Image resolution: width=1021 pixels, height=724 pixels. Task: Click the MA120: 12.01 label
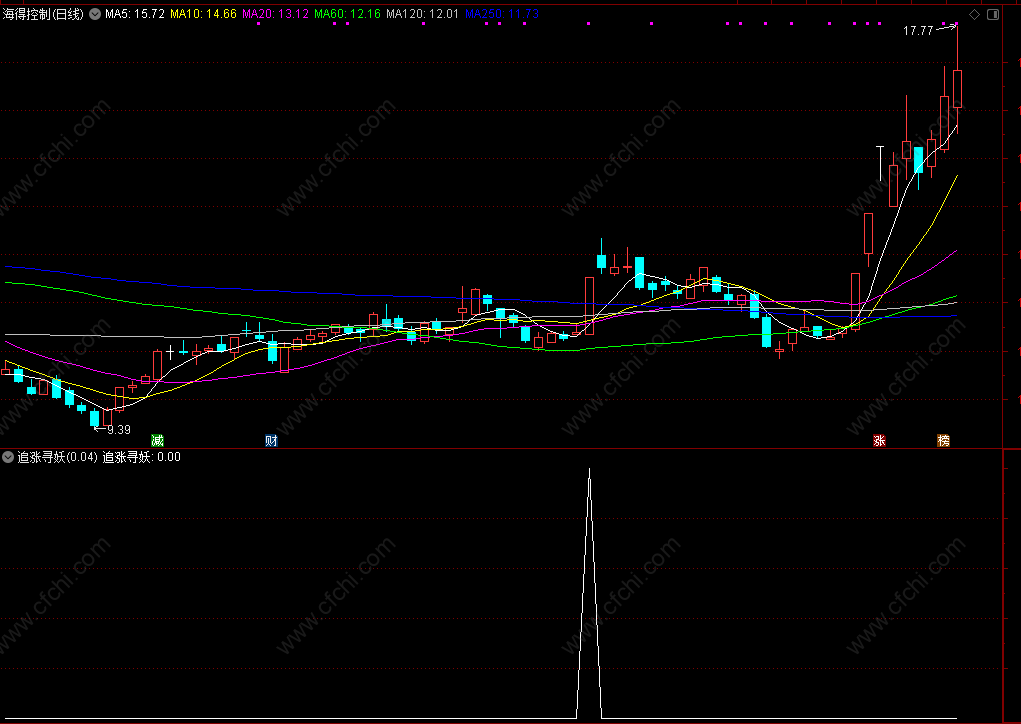423,14
